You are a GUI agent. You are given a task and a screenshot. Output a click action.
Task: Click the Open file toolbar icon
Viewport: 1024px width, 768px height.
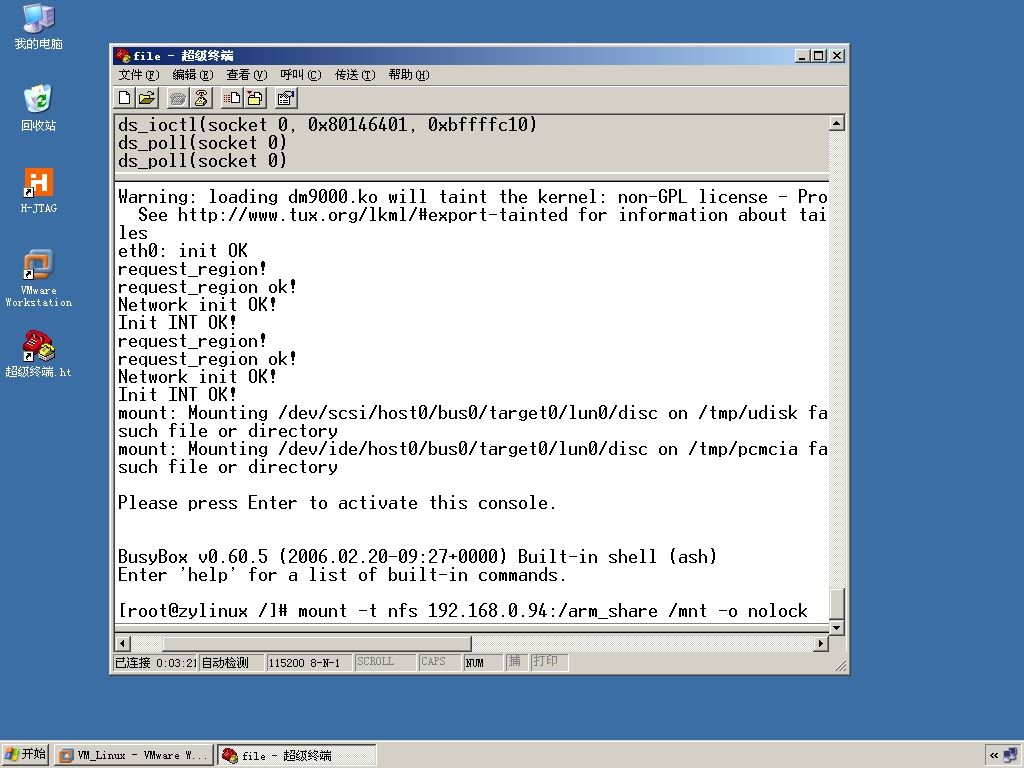click(x=147, y=98)
